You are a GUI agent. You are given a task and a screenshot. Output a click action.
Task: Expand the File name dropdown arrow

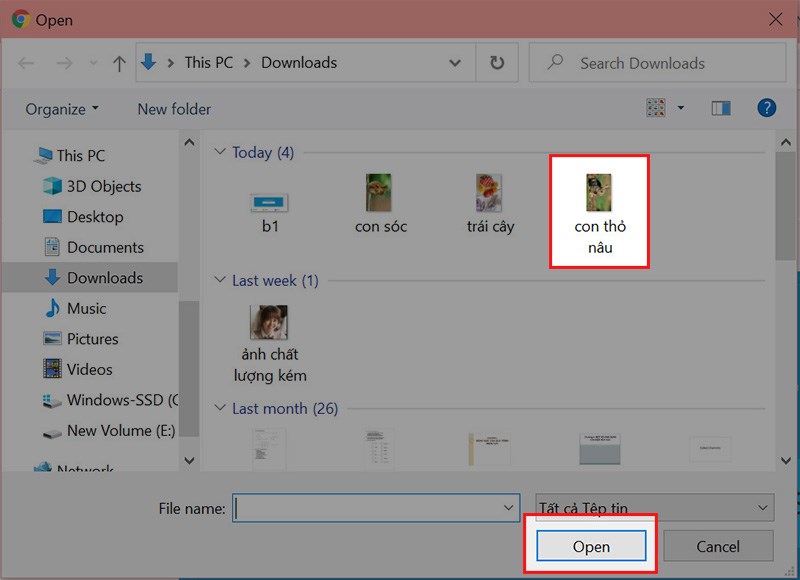[x=509, y=508]
